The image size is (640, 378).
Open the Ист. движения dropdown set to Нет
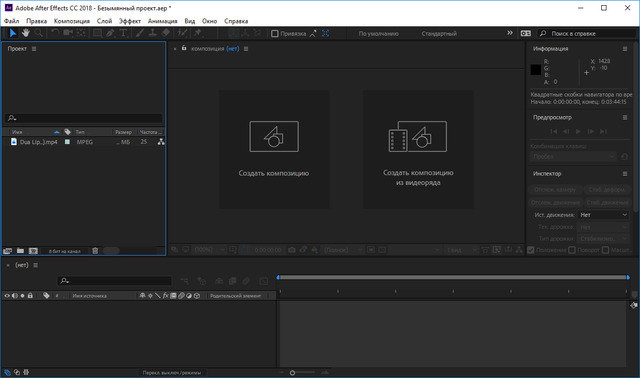603,215
